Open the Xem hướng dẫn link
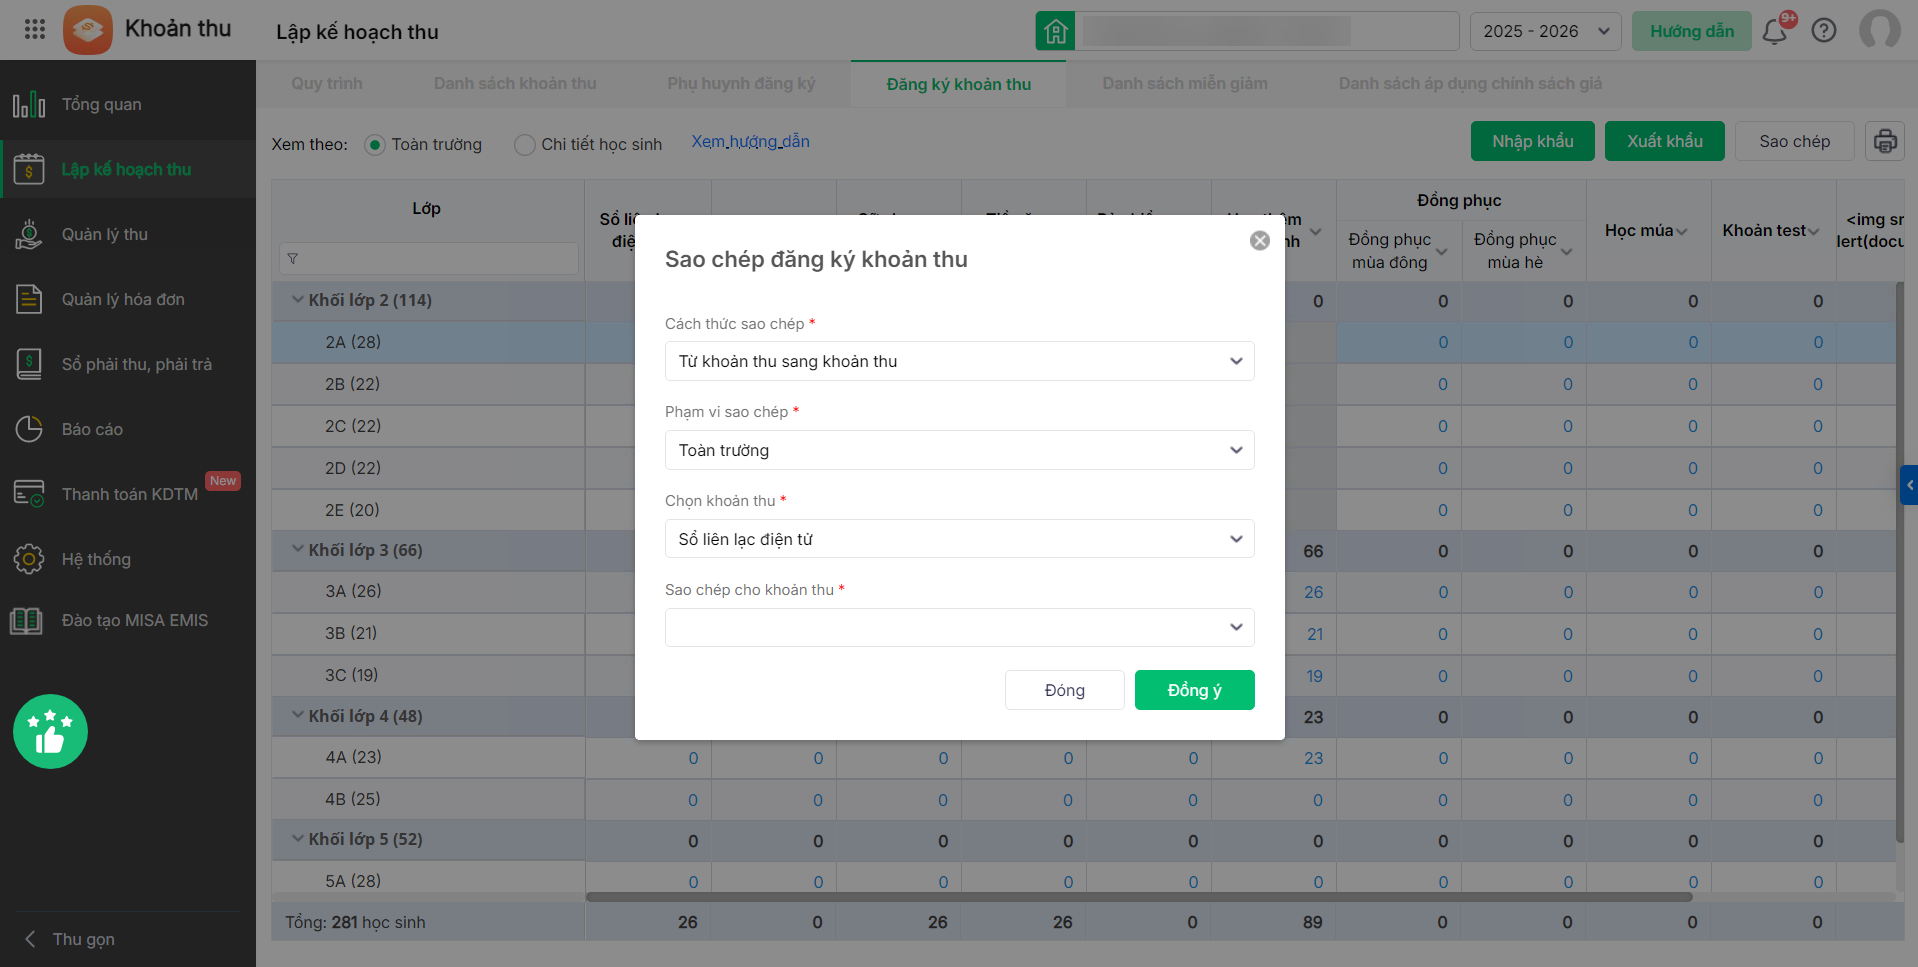1918x967 pixels. click(750, 142)
